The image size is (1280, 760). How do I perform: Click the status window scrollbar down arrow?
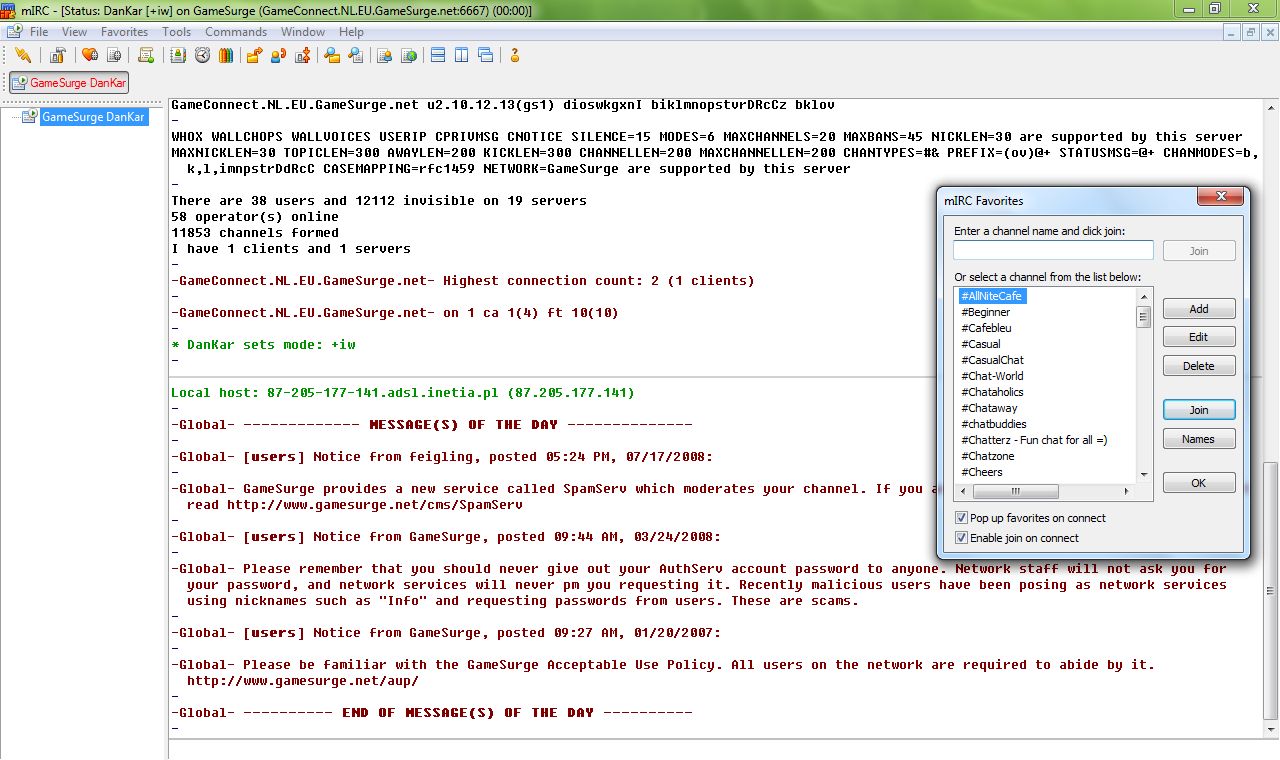pyautogui.click(x=1271, y=730)
